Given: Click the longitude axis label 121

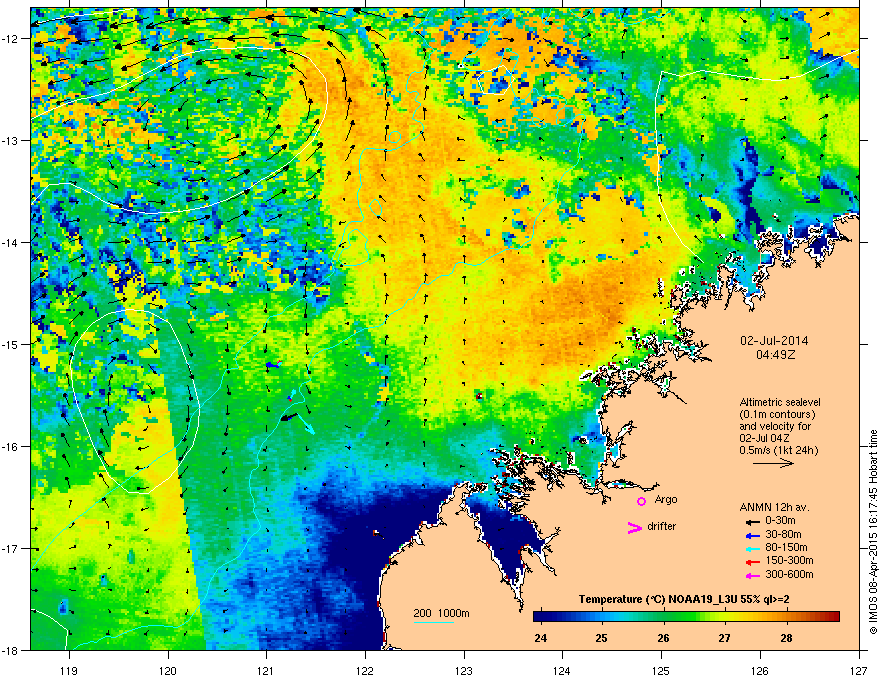Looking at the screenshot, I should click(266, 670).
